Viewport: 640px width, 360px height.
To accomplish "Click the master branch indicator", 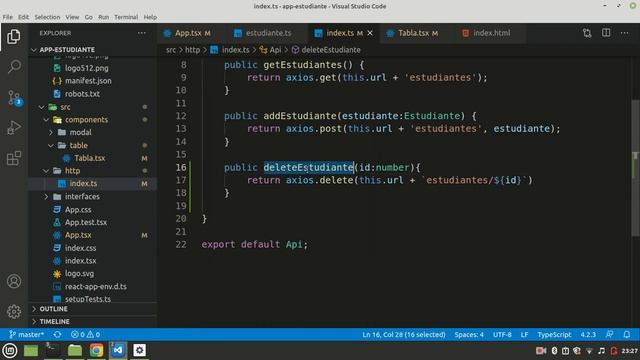I will coord(26,334).
